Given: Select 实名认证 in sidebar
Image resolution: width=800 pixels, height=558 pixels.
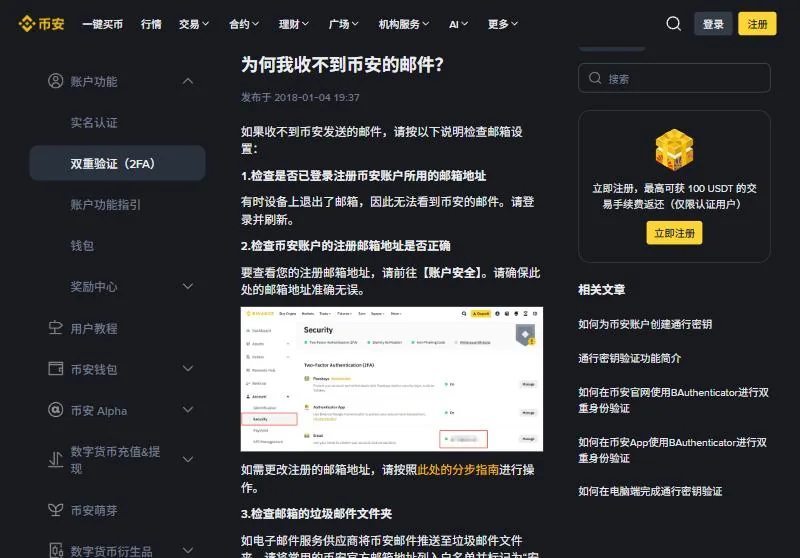Looking at the screenshot, I should [x=94, y=122].
